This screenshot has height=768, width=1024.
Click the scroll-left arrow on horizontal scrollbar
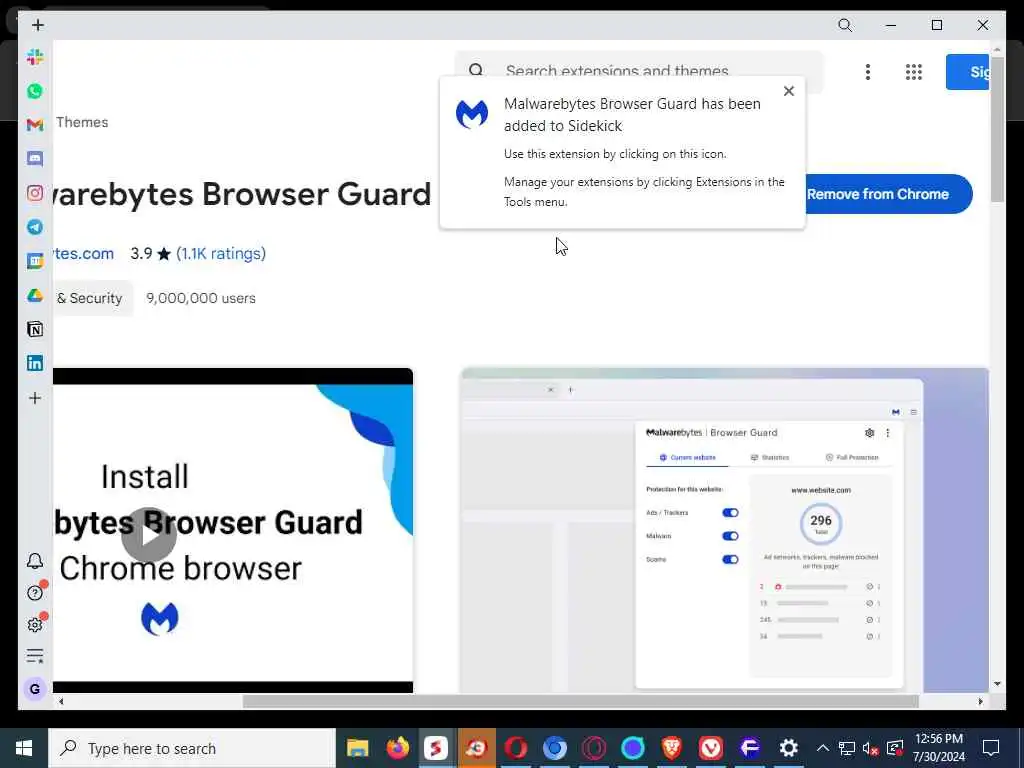point(61,701)
